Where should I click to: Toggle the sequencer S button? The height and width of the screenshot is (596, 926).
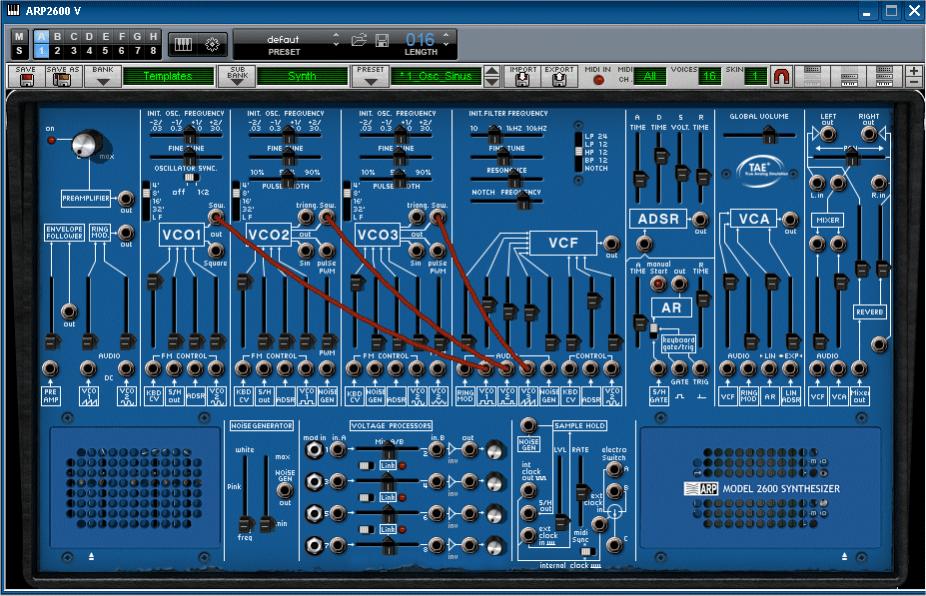tap(19, 51)
